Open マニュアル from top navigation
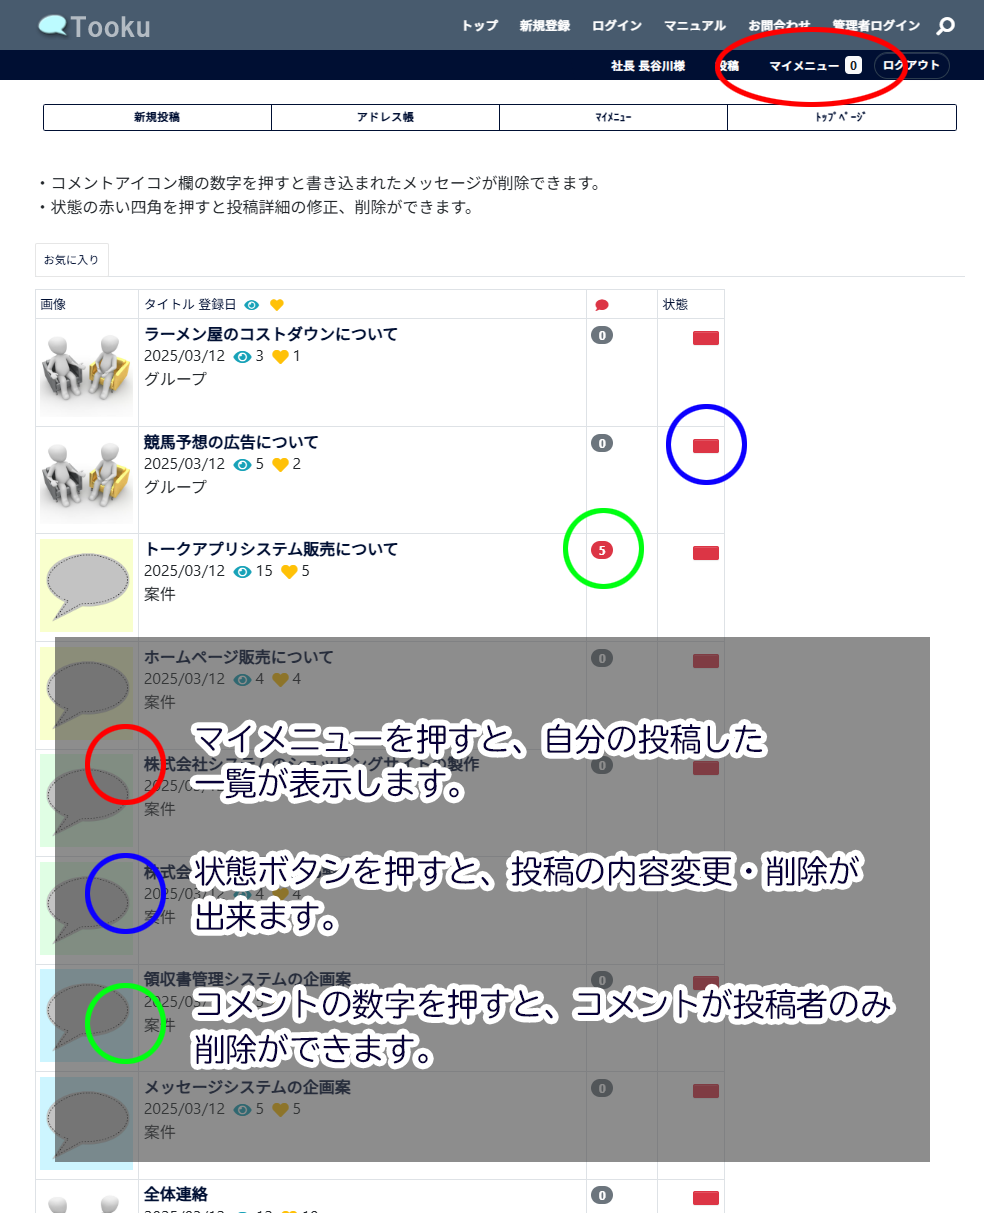 (695, 26)
